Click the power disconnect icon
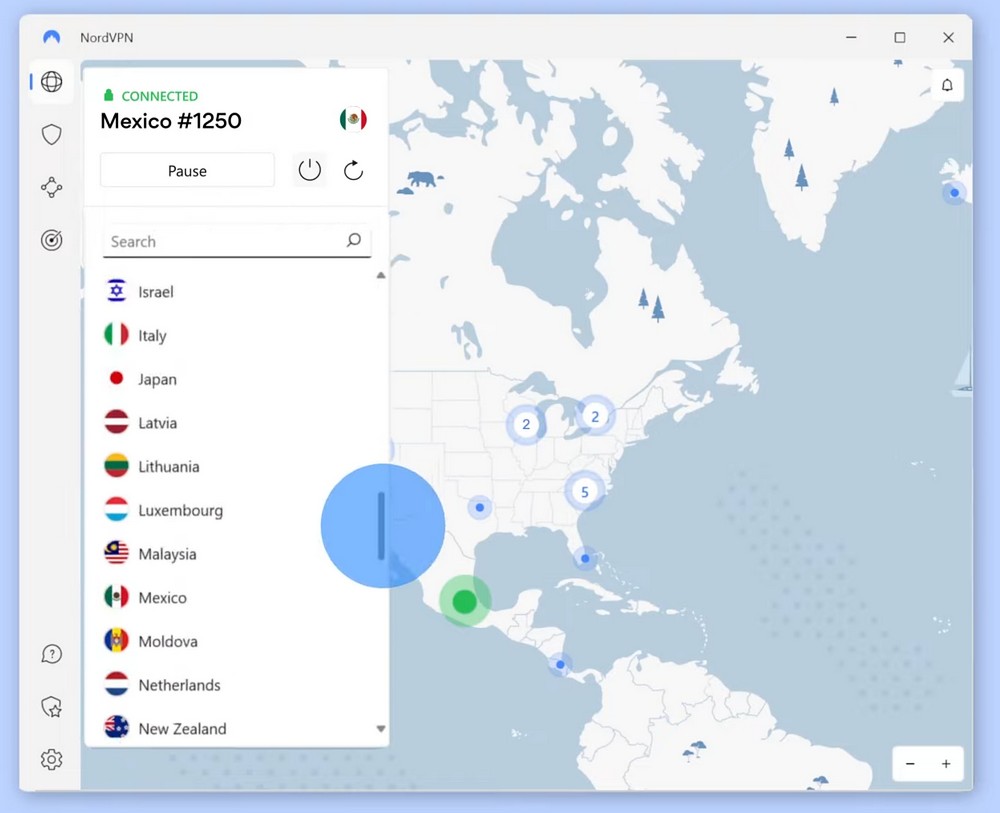The width and height of the screenshot is (1000, 813). coord(309,170)
